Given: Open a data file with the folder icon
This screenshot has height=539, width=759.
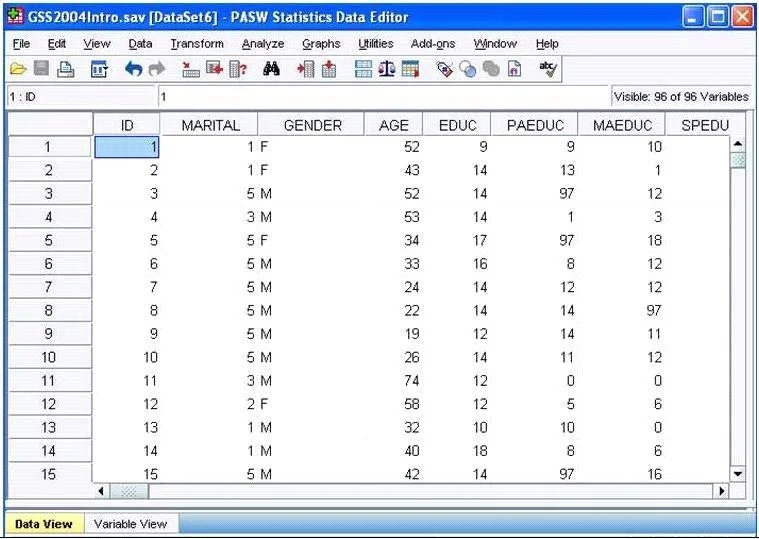Looking at the screenshot, I should coord(18,69).
